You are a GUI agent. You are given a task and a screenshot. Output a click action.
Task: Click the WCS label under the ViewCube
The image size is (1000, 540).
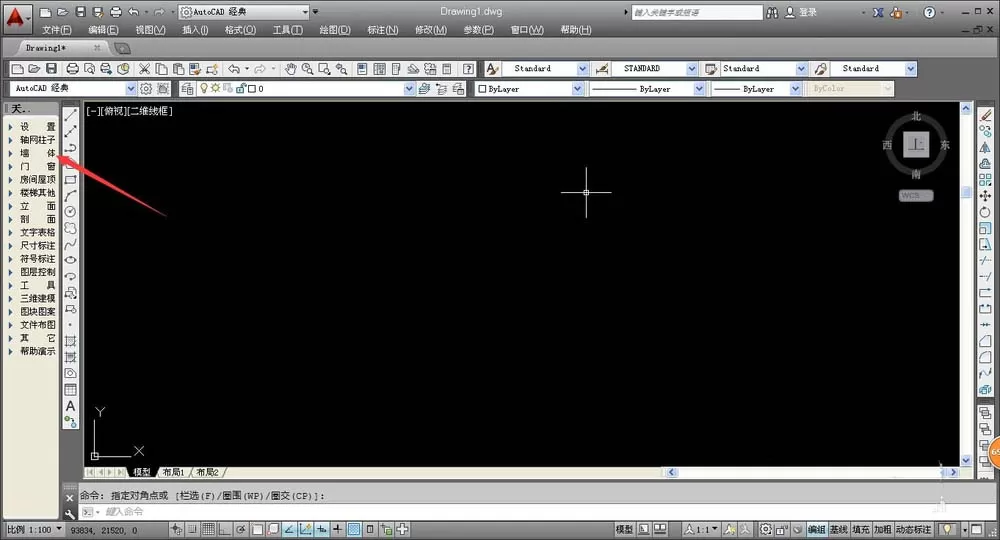tap(916, 196)
